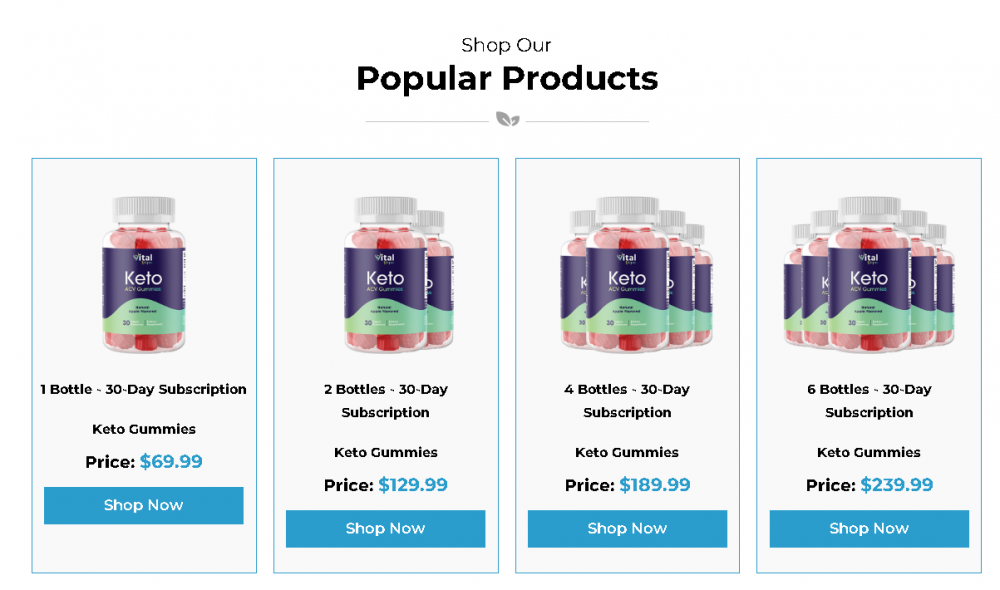Click the Popular Products heading
The height and width of the screenshot is (590, 1000).
tap(507, 78)
